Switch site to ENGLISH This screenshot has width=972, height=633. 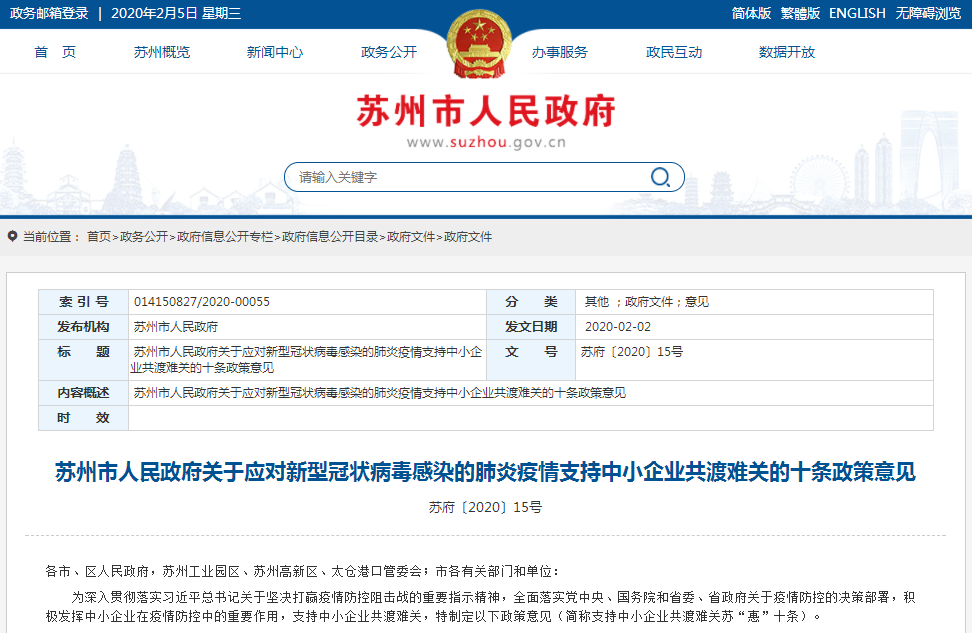pyautogui.click(x=857, y=14)
